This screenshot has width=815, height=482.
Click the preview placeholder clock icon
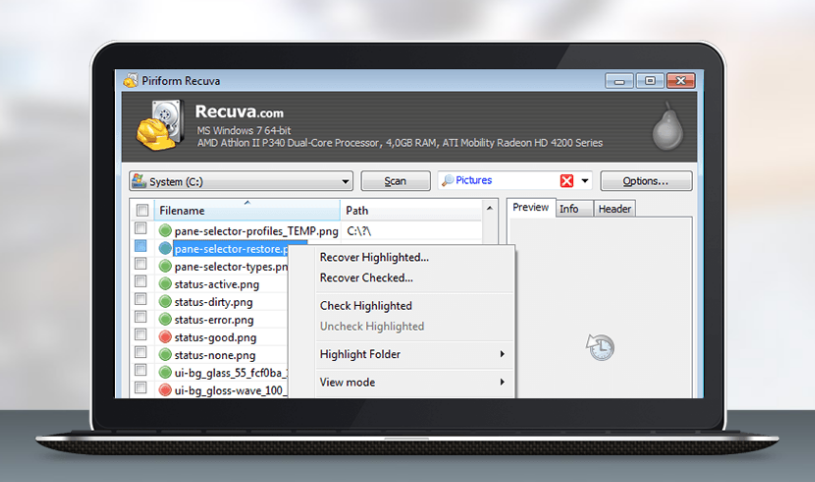tap(600, 347)
